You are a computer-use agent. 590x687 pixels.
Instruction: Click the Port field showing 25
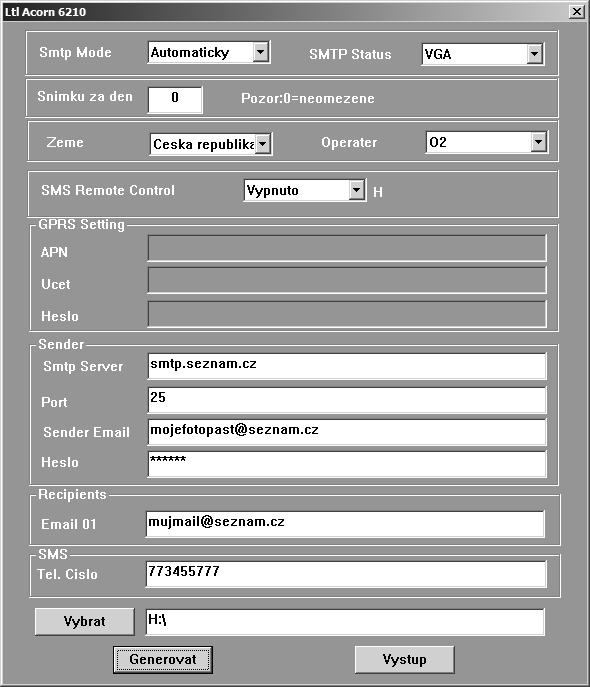347,400
